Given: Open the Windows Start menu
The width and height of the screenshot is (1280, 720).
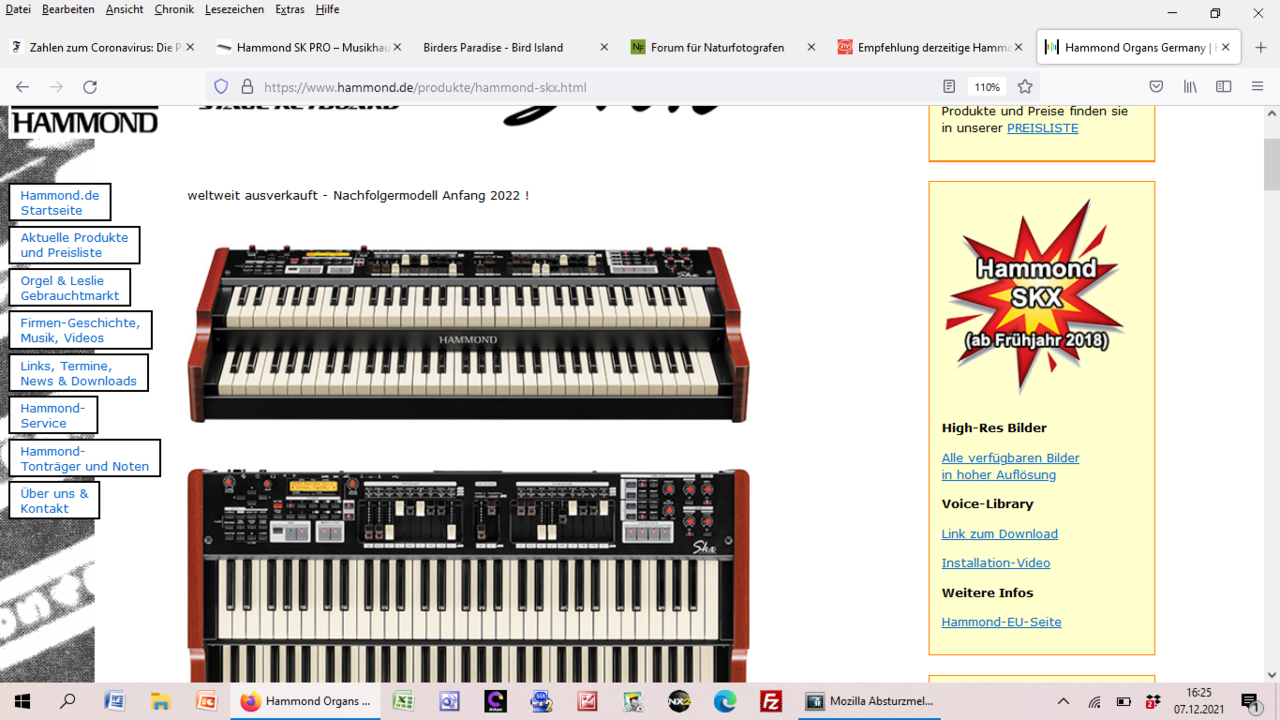Looking at the screenshot, I should click(22, 701).
